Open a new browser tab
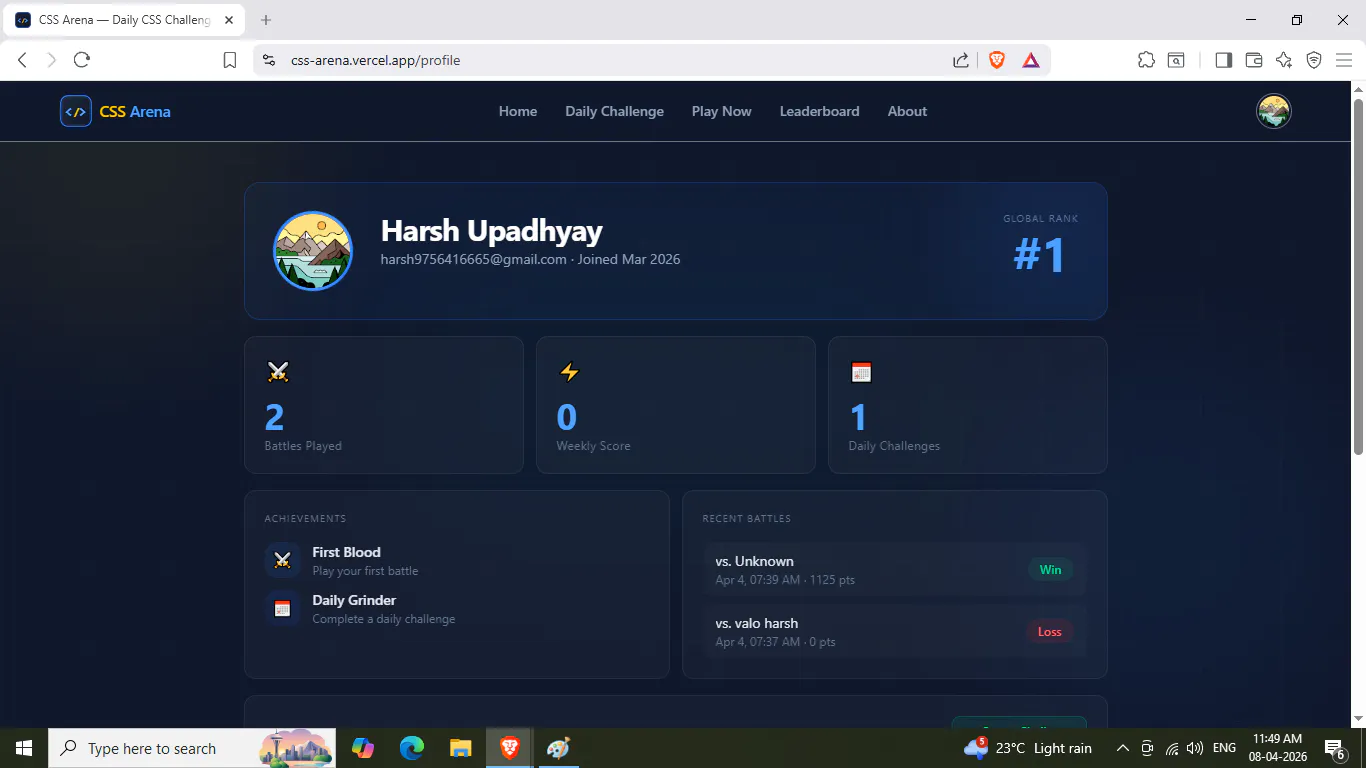 pyautogui.click(x=266, y=20)
